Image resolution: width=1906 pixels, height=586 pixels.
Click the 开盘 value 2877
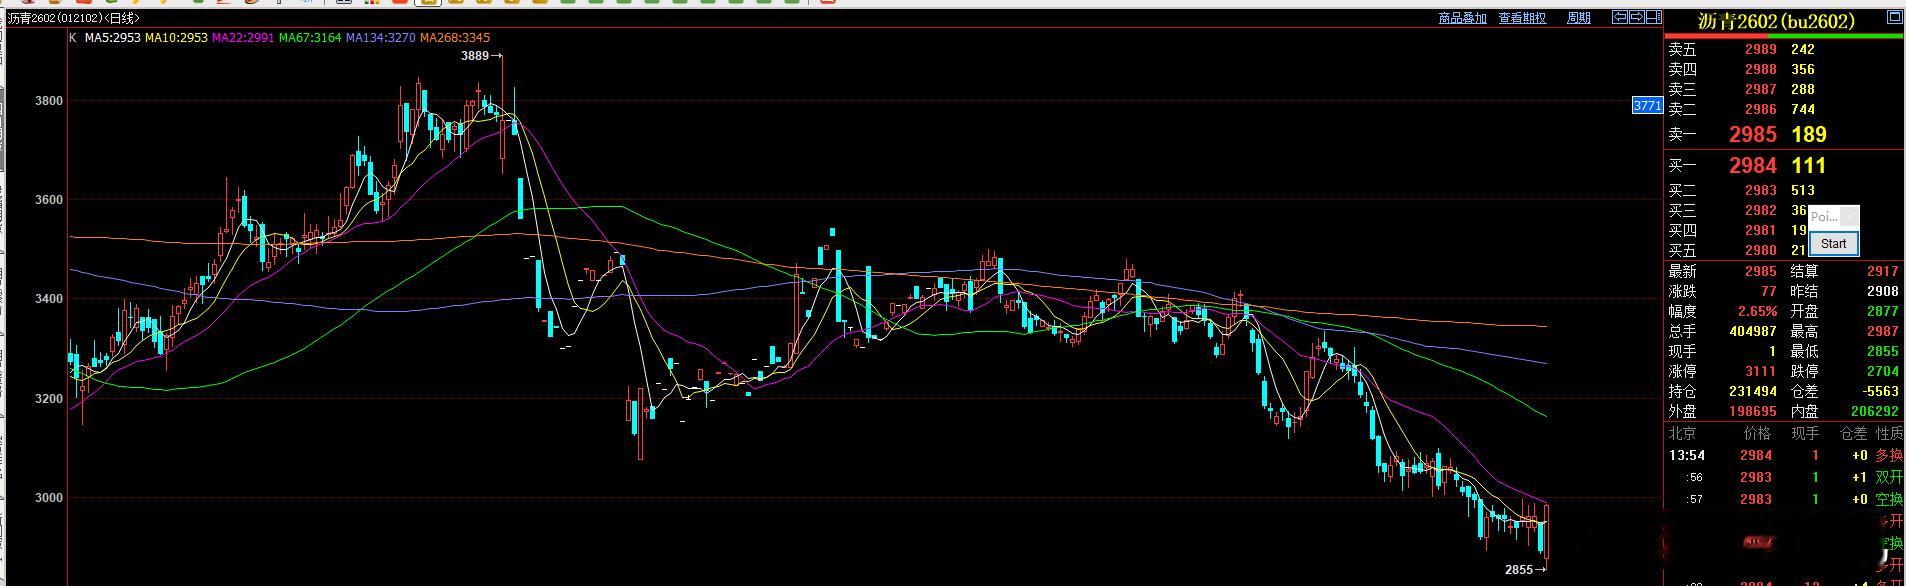pos(1883,311)
